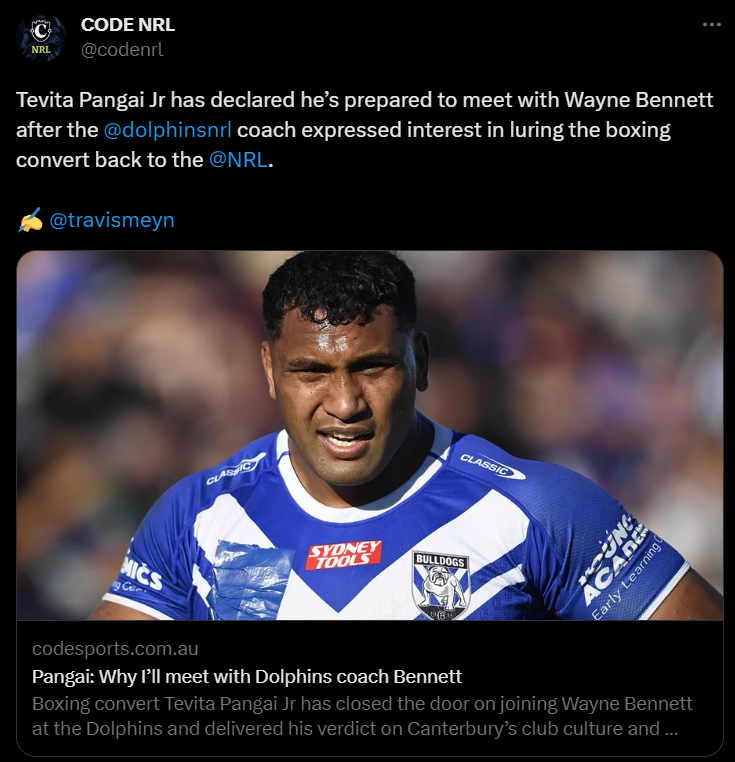Open the CODE NRL profile avatar

pyautogui.click(x=41, y=37)
